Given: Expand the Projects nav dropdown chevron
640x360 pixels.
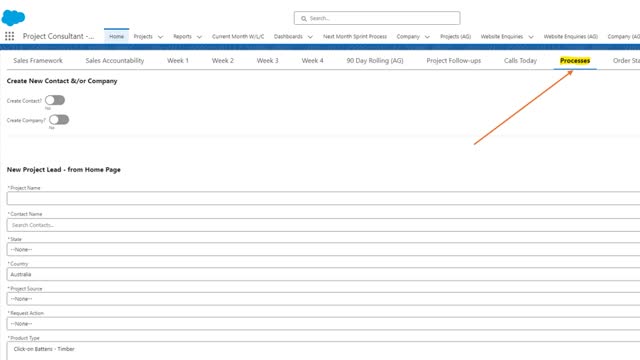Looking at the screenshot, I should (x=160, y=37).
